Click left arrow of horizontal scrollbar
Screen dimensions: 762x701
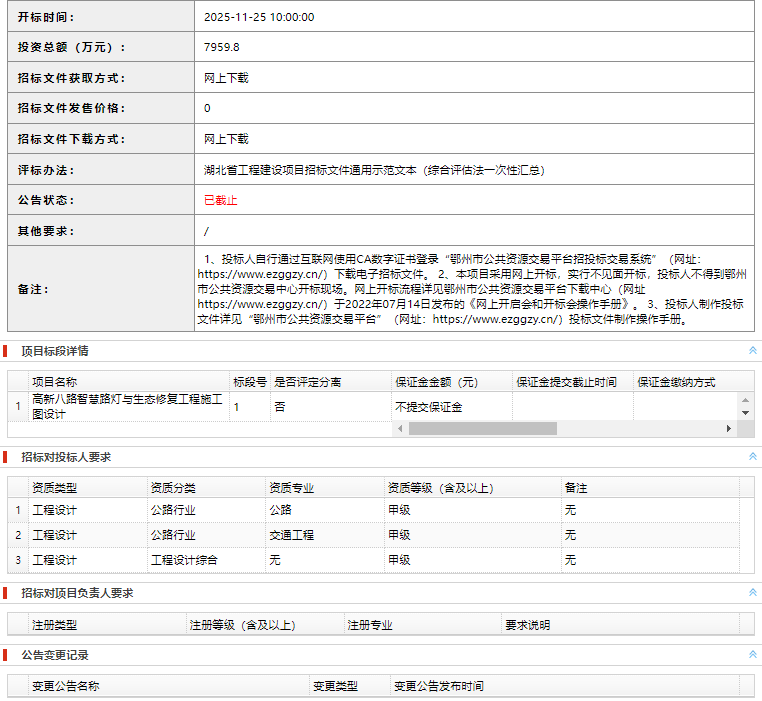point(400,428)
